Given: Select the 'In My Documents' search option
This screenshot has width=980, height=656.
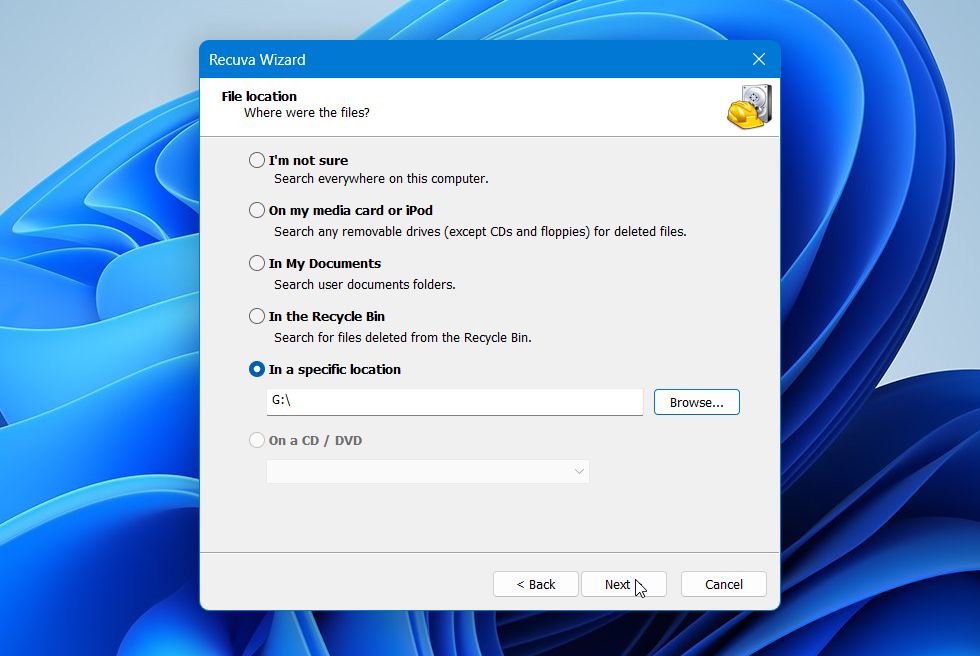Looking at the screenshot, I should 257,263.
